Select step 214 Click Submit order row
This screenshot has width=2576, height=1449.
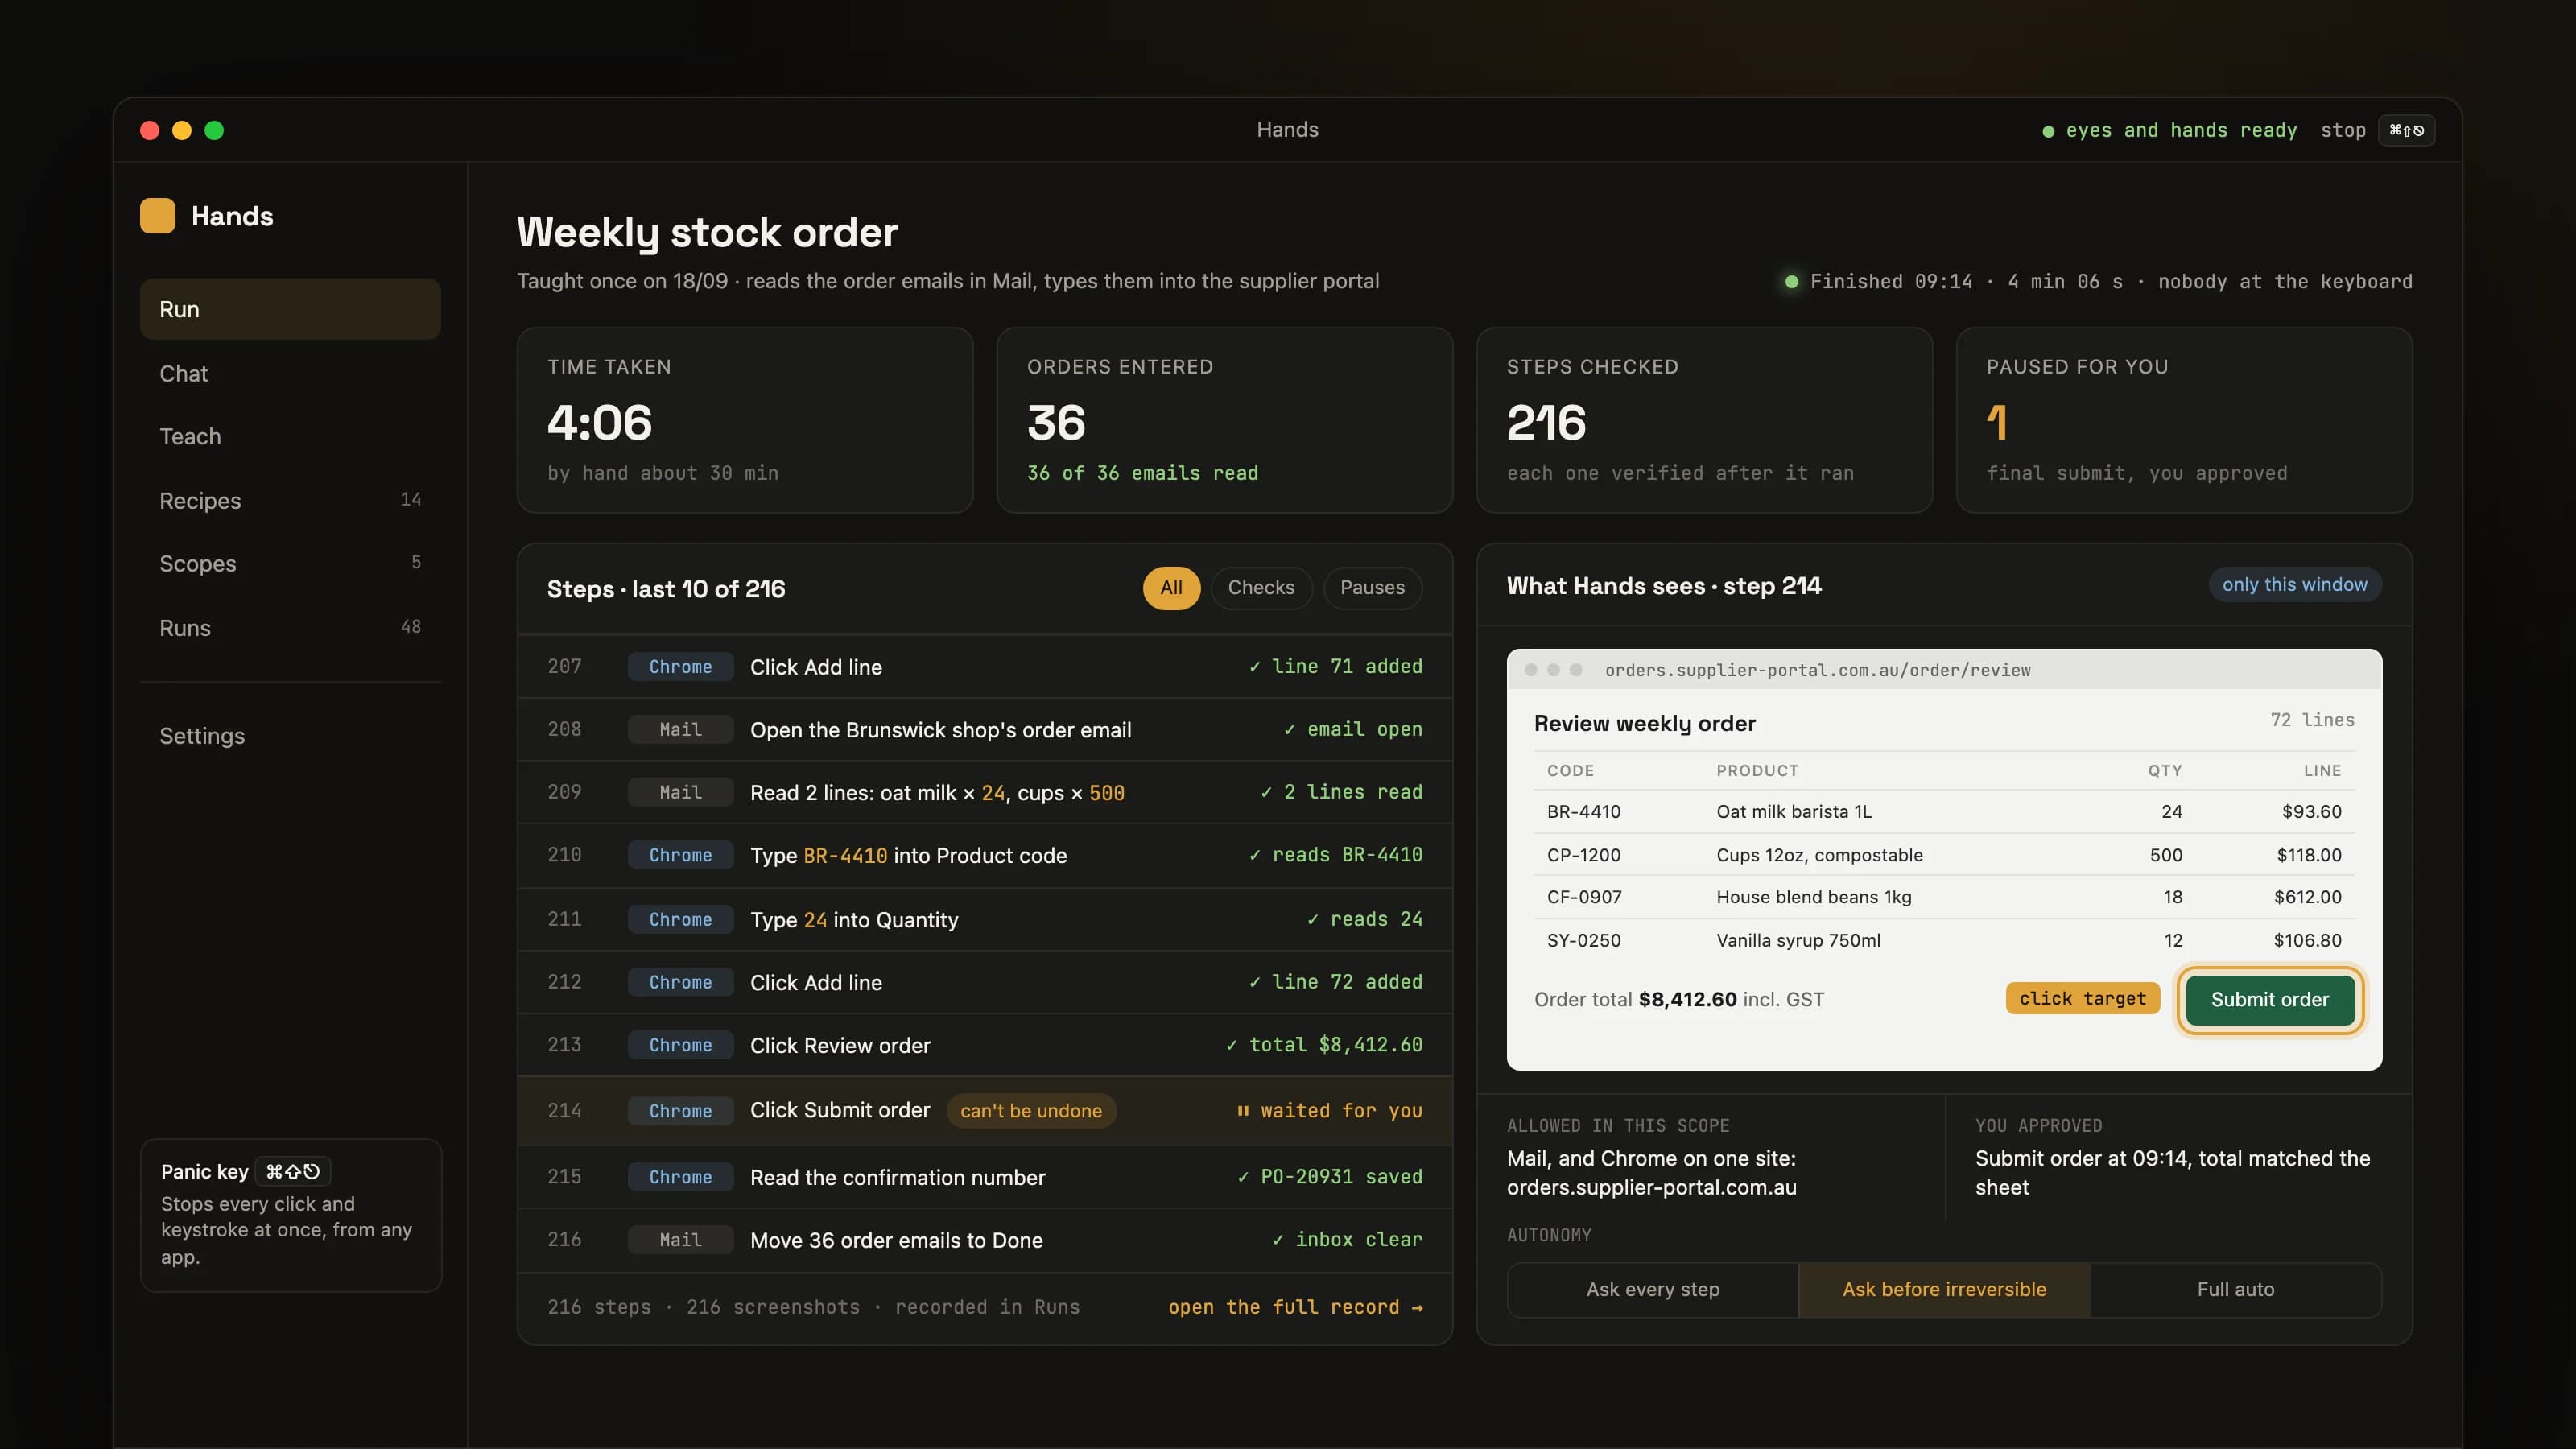tap(984, 1111)
